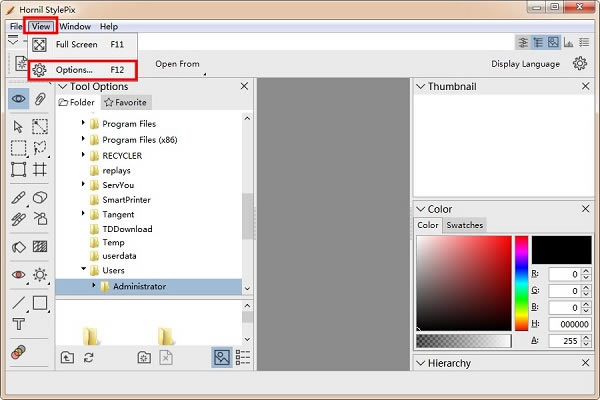Toggle the image viewer eye button
The height and width of the screenshot is (400, 600).
click(18, 98)
